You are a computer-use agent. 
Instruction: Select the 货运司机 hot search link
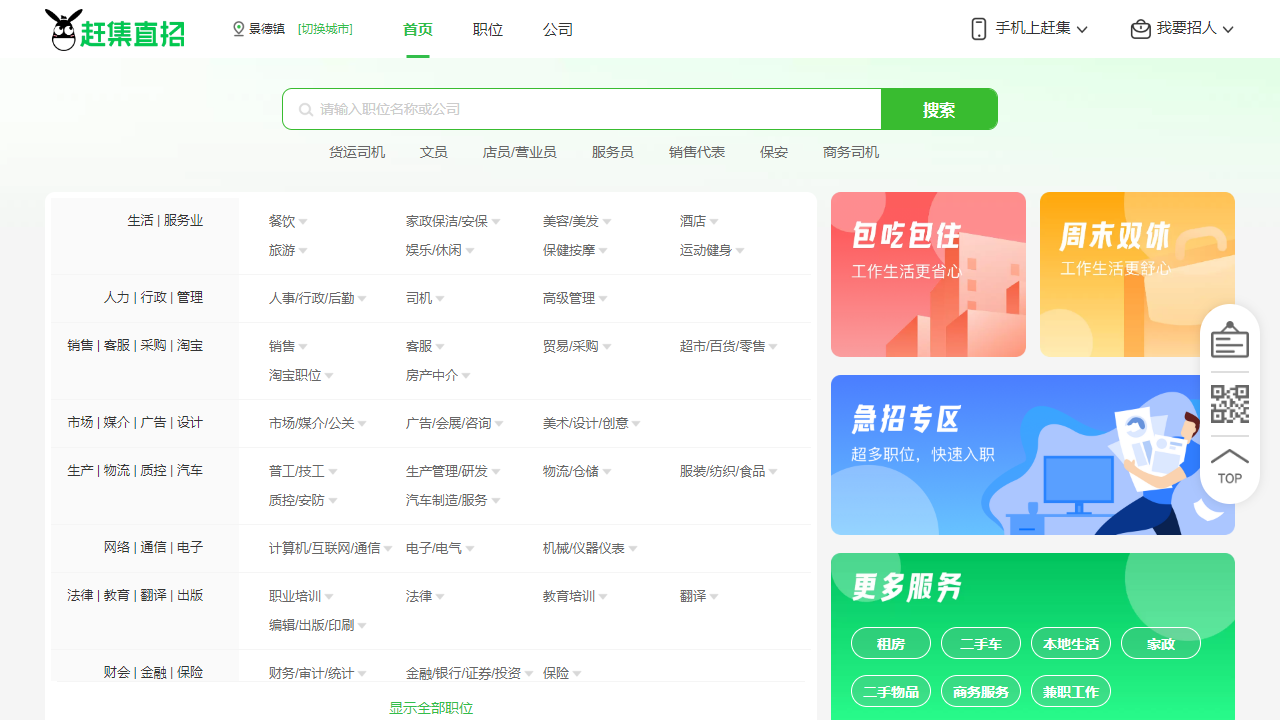[x=357, y=152]
